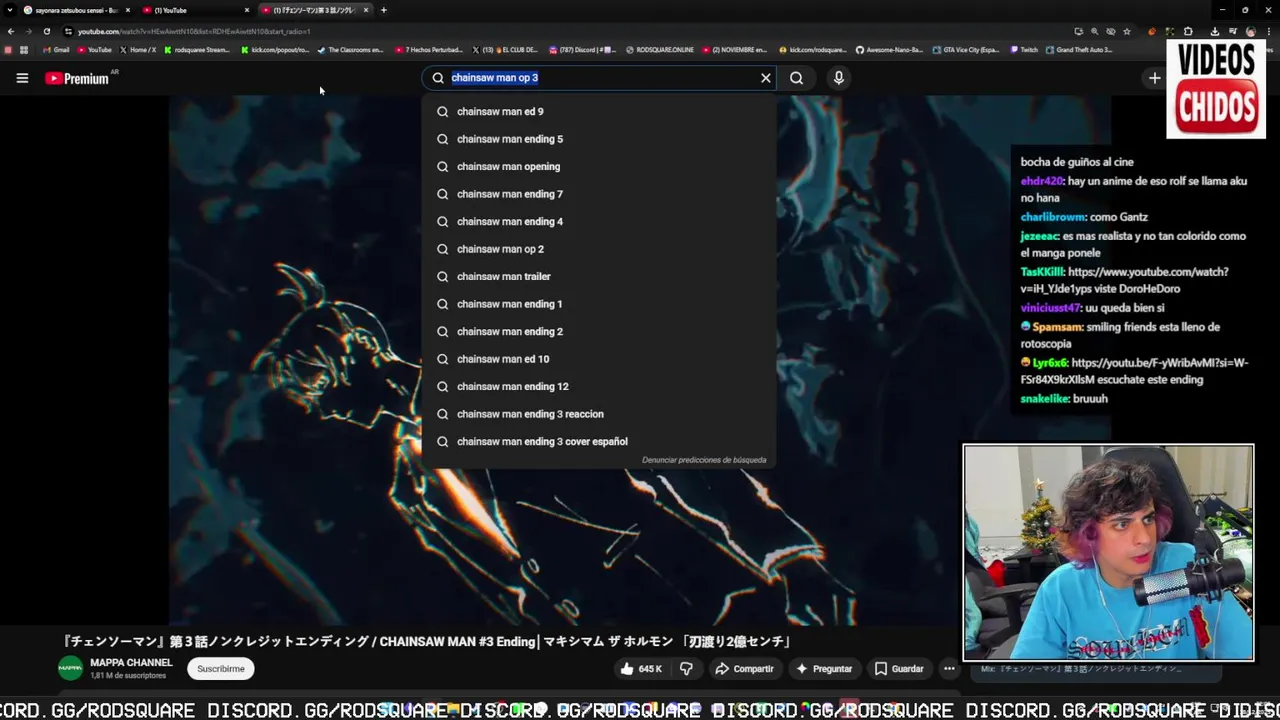The width and height of the screenshot is (1280, 720).
Task: Click the YouTube Premium logo
Action: click(x=77, y=78)
